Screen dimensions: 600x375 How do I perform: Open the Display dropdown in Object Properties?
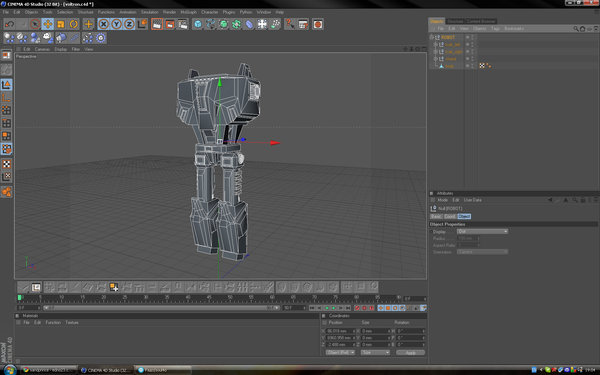(x=482, y=232)
